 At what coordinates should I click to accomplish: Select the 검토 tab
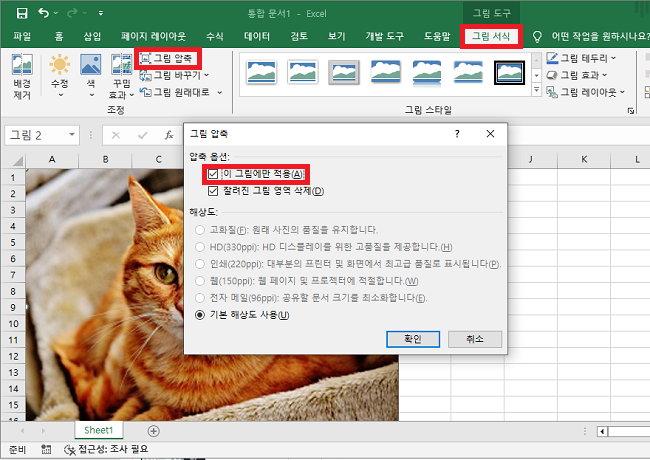[299, 36]
